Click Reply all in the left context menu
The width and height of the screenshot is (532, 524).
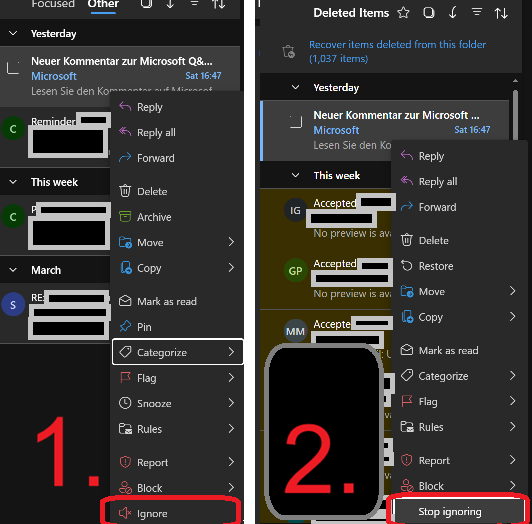coord(177,132)
